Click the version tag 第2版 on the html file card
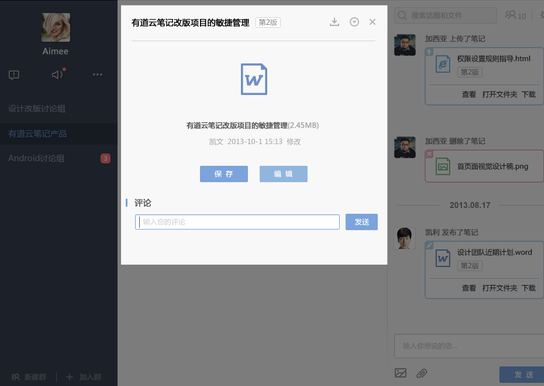 click(470, 72)
